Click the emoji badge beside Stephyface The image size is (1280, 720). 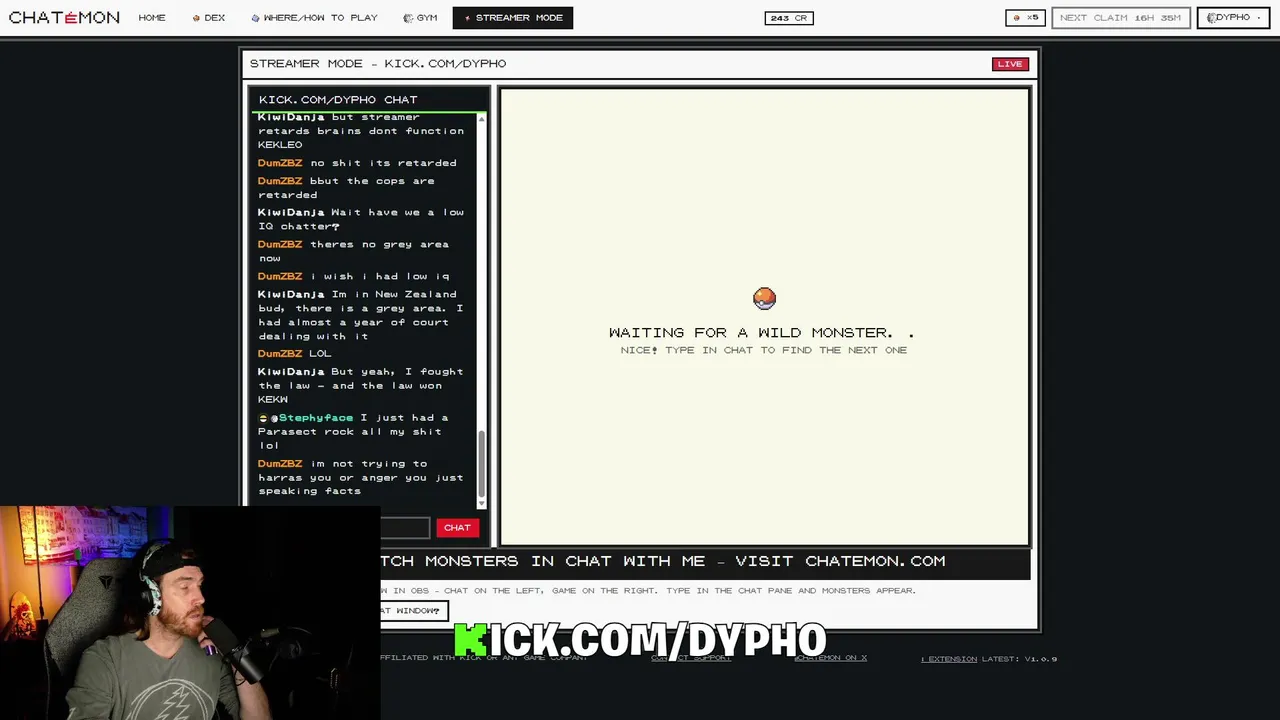(x=263, y=418)
